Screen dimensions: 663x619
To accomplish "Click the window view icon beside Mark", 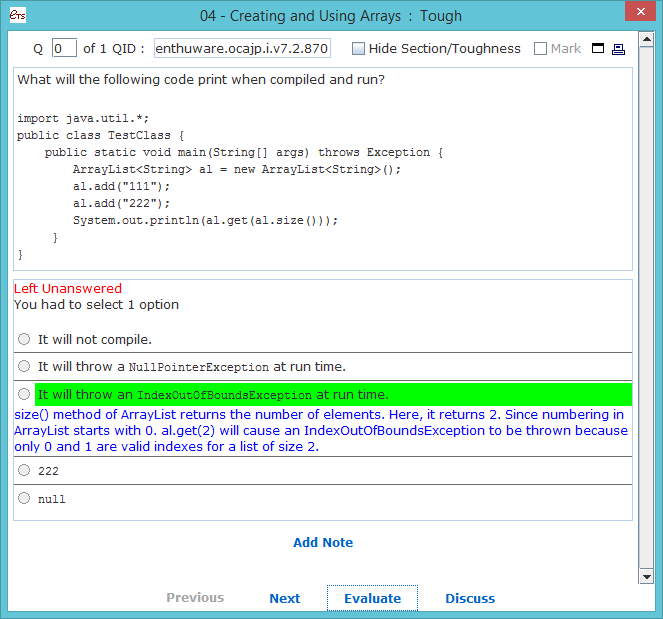I will point(598,49).
